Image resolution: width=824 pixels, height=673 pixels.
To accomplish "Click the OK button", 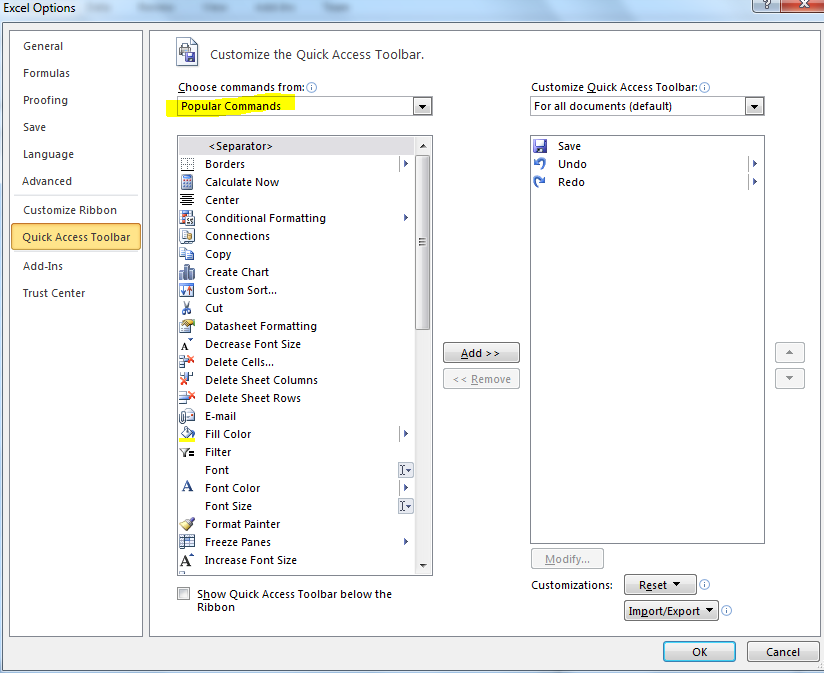I will tap(699, 651).
